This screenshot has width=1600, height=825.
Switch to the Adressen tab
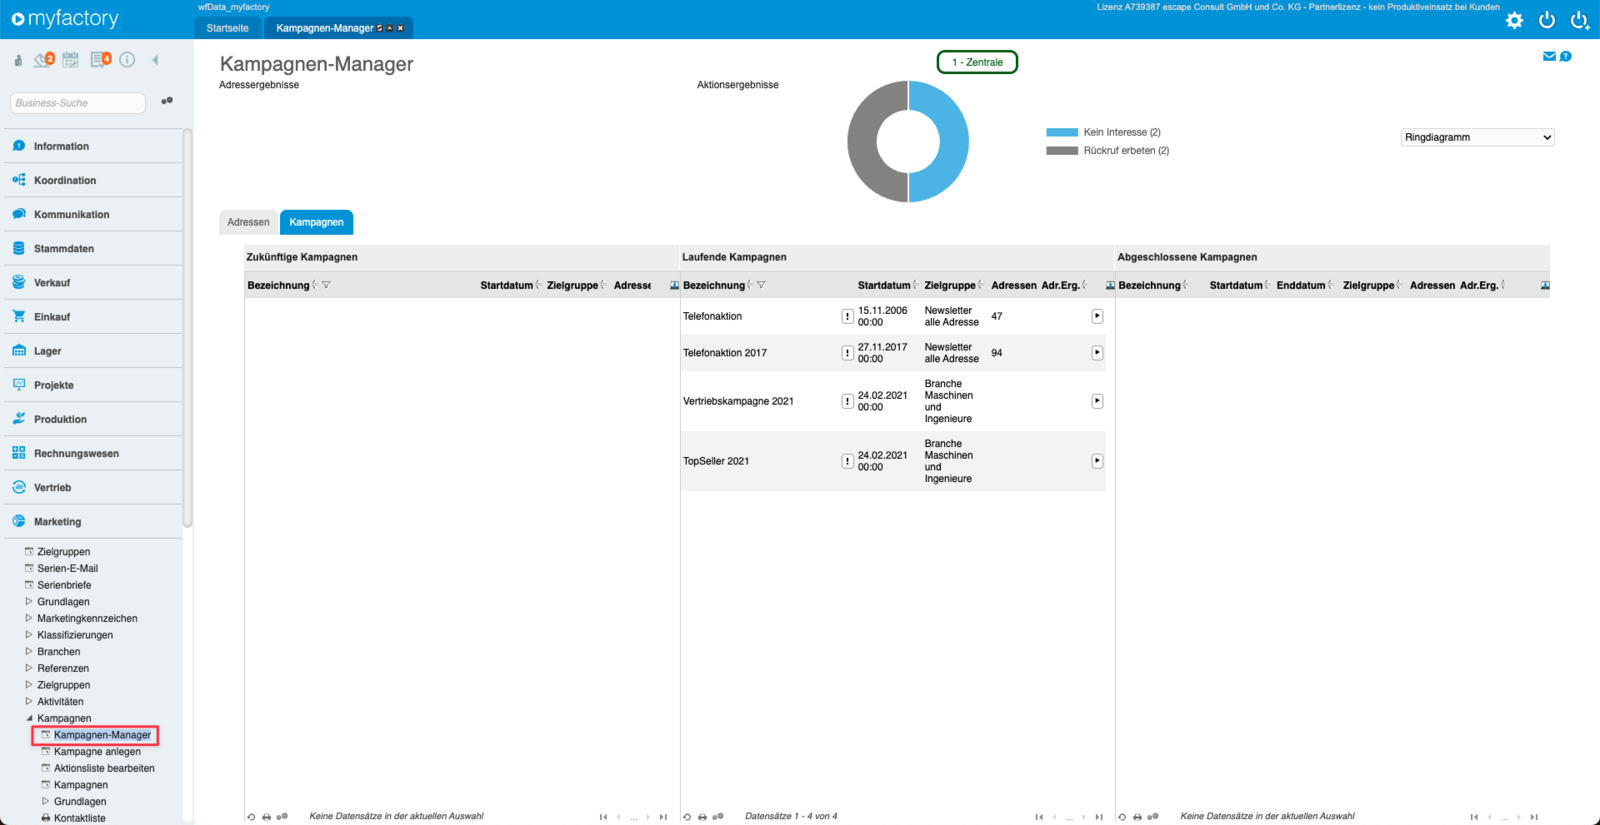pyautogui.click(x=248, y=222)
